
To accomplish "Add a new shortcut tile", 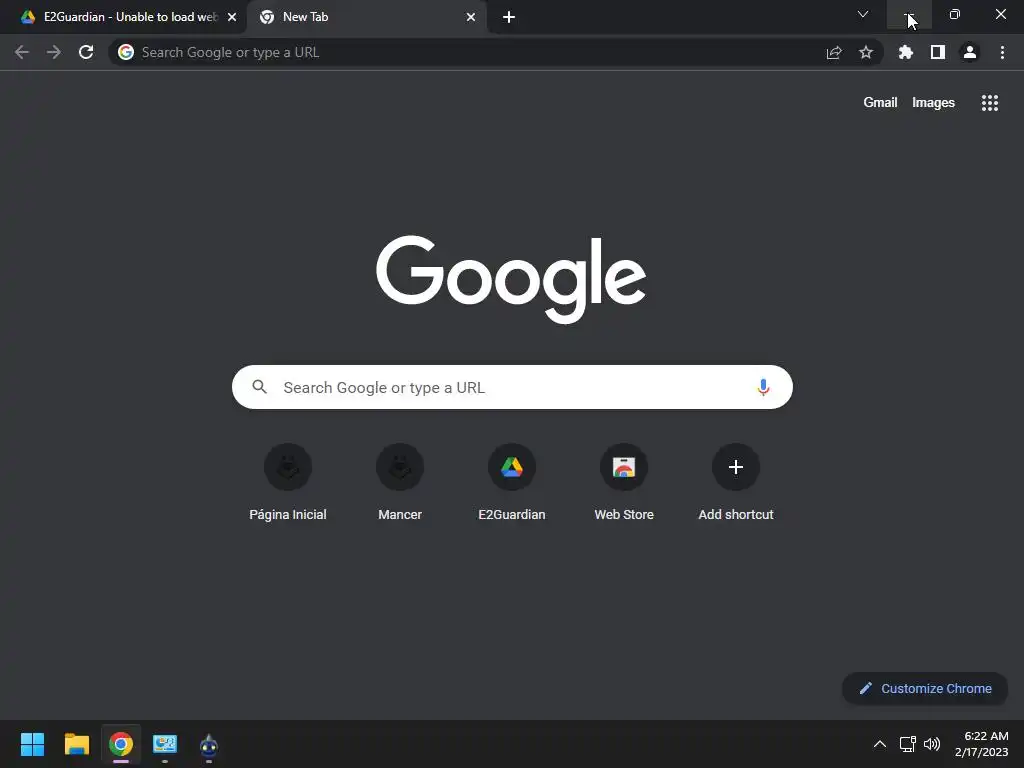I will [736, 482].
